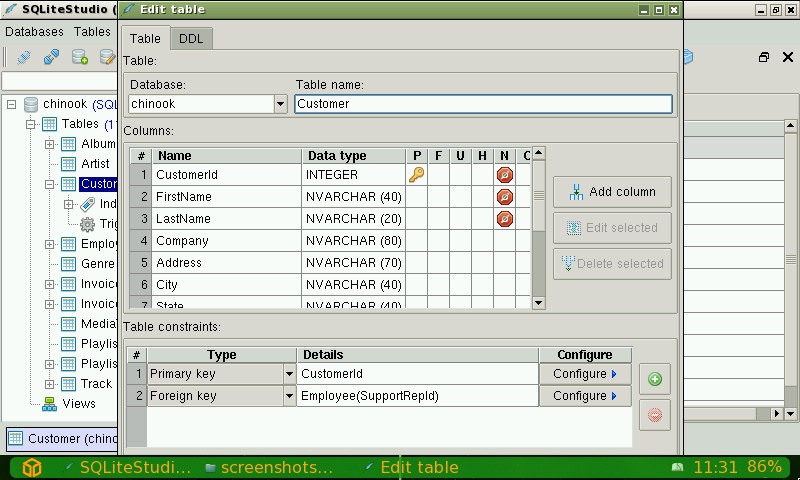Viewport: 800px width, 480px height.
Task: Click the Data type column header
Action: (x=354, y=156)
